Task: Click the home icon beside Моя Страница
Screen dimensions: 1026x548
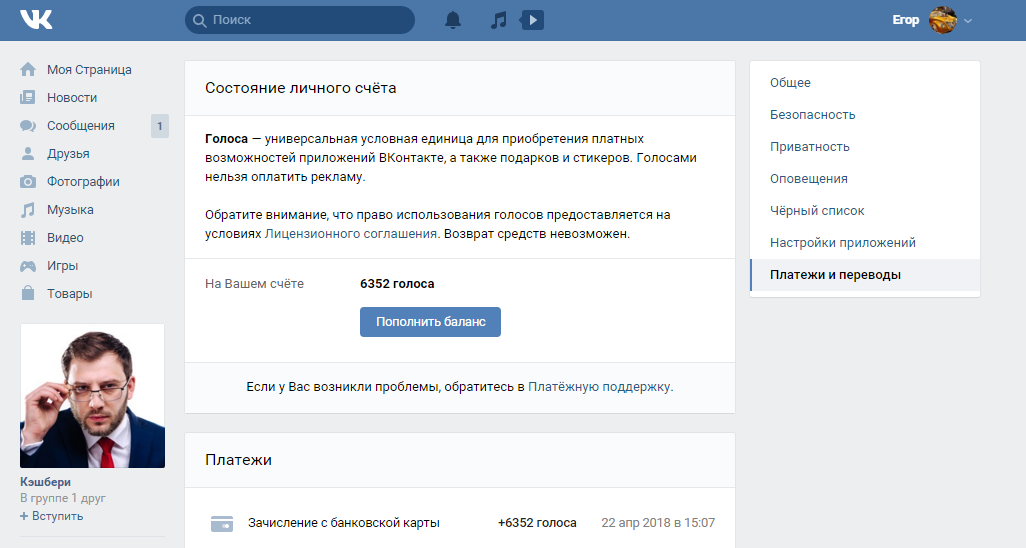Action: click(28, 69)
